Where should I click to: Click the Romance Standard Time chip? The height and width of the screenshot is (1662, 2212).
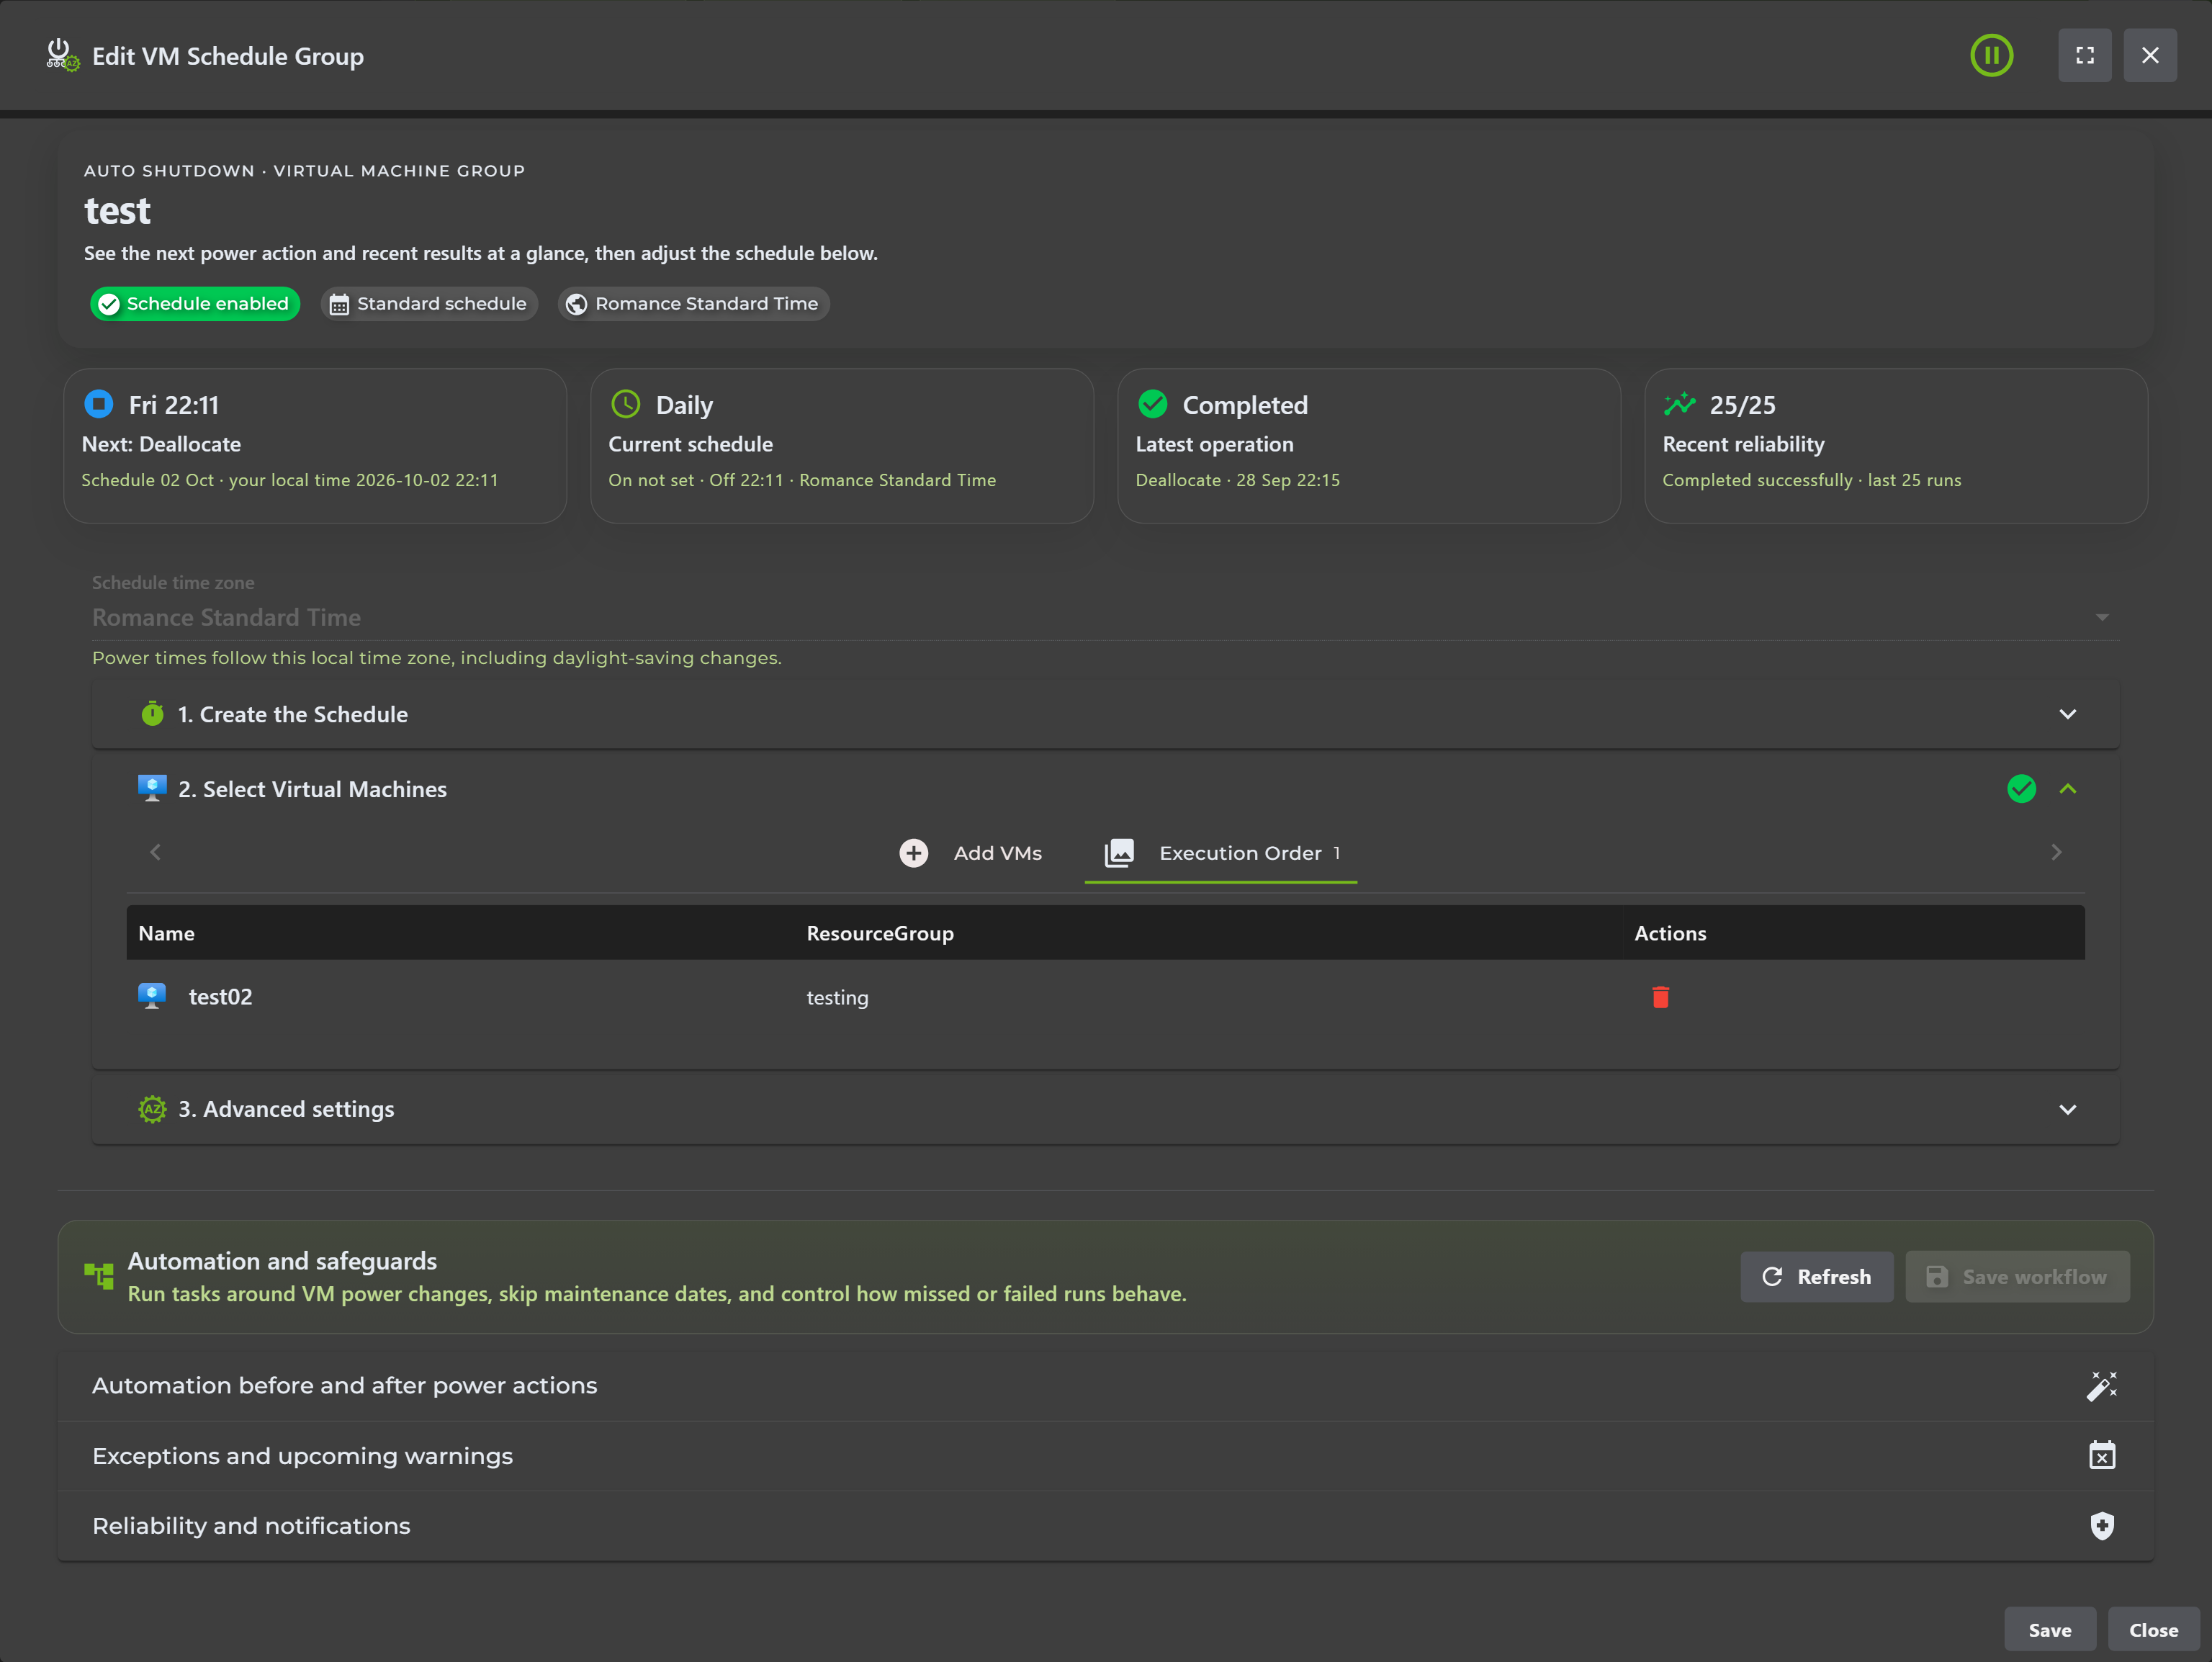coord(694,304)
